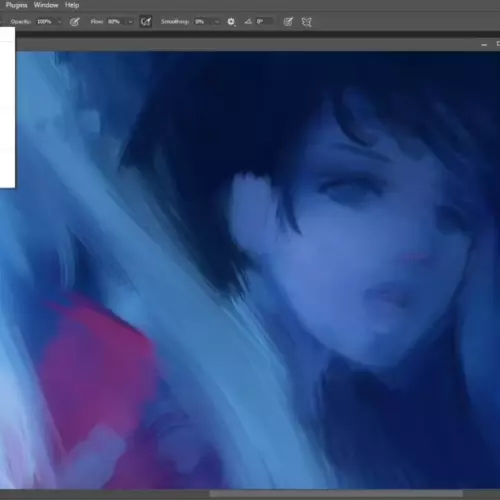Minimize the document window
Viewport: 500px width, 500px height.
[x=484, y=44]
